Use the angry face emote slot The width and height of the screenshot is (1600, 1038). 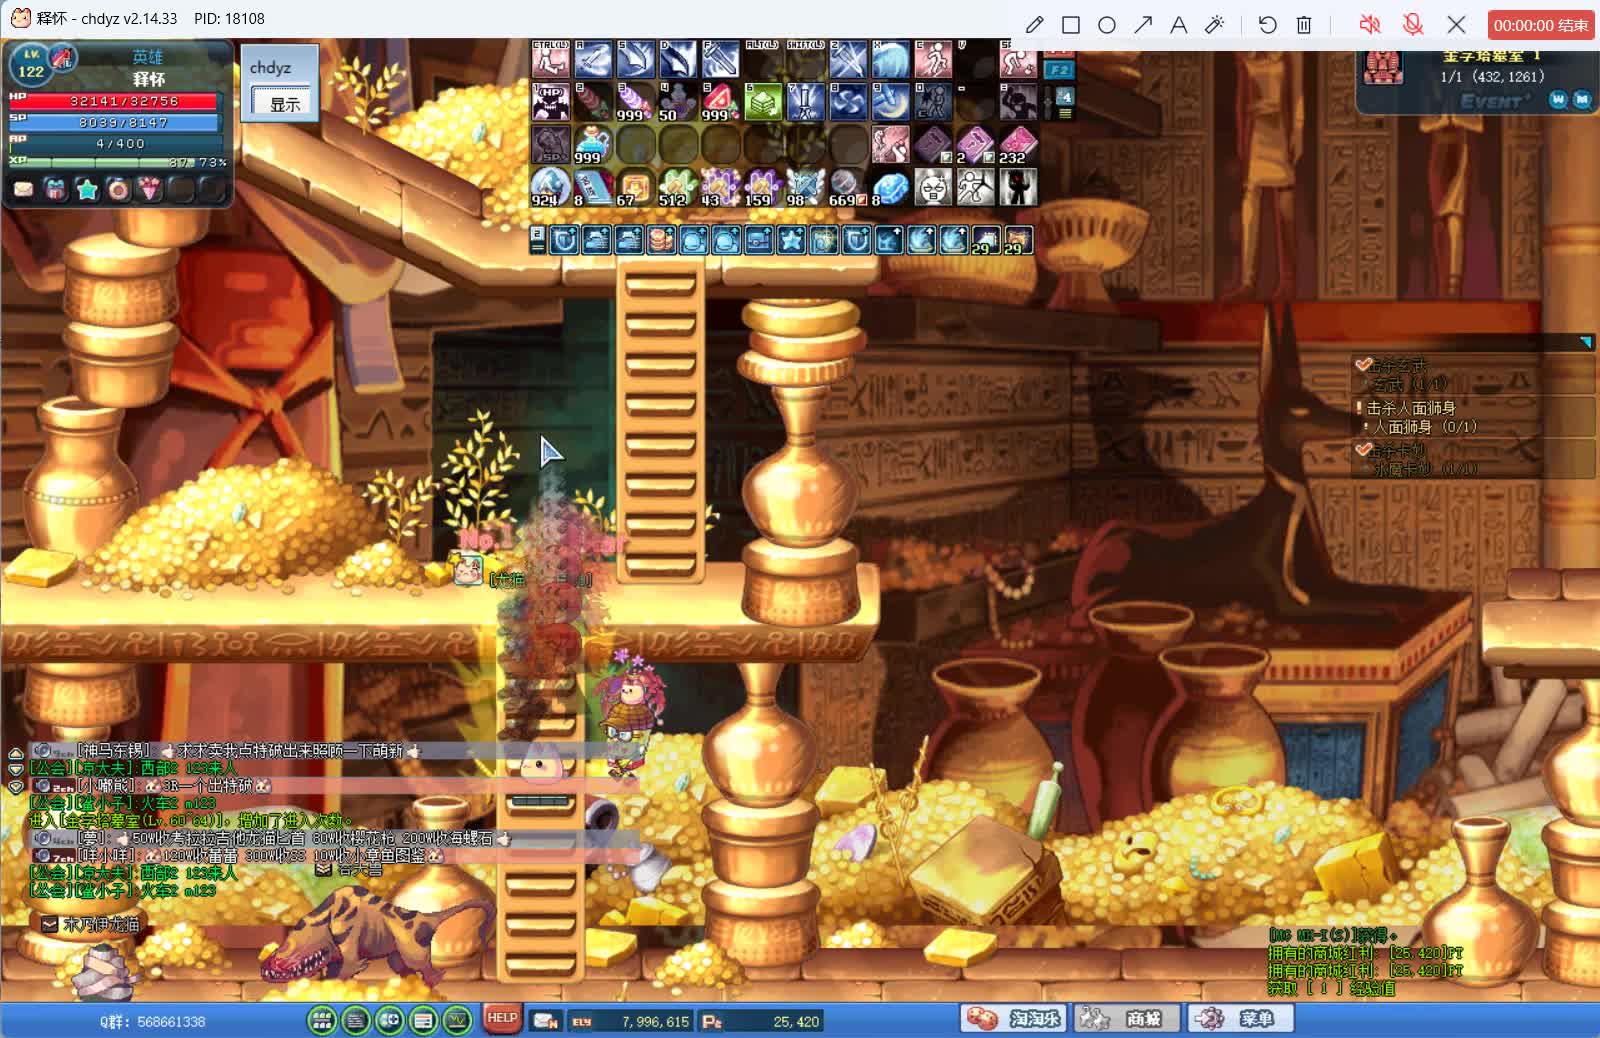pos(933,187)
